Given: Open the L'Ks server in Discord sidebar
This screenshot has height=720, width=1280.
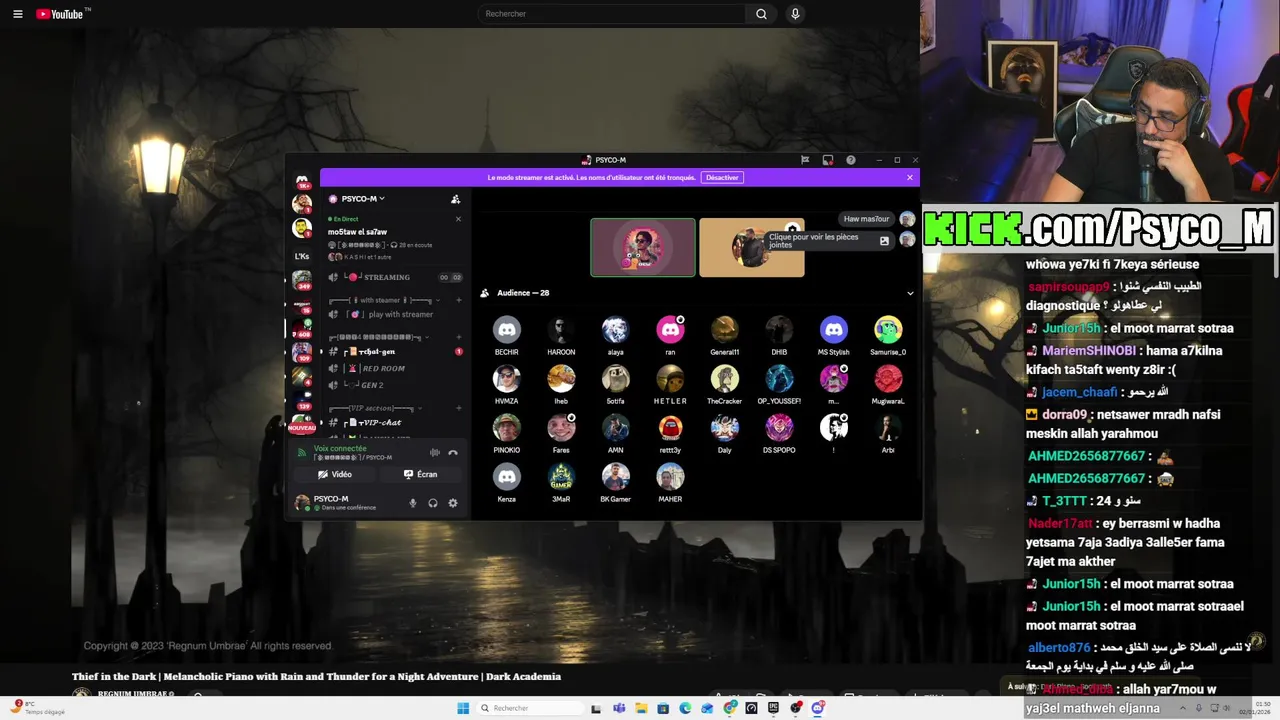Looking at the screenshot, I should pyautogui.click(x=302, y=256).
